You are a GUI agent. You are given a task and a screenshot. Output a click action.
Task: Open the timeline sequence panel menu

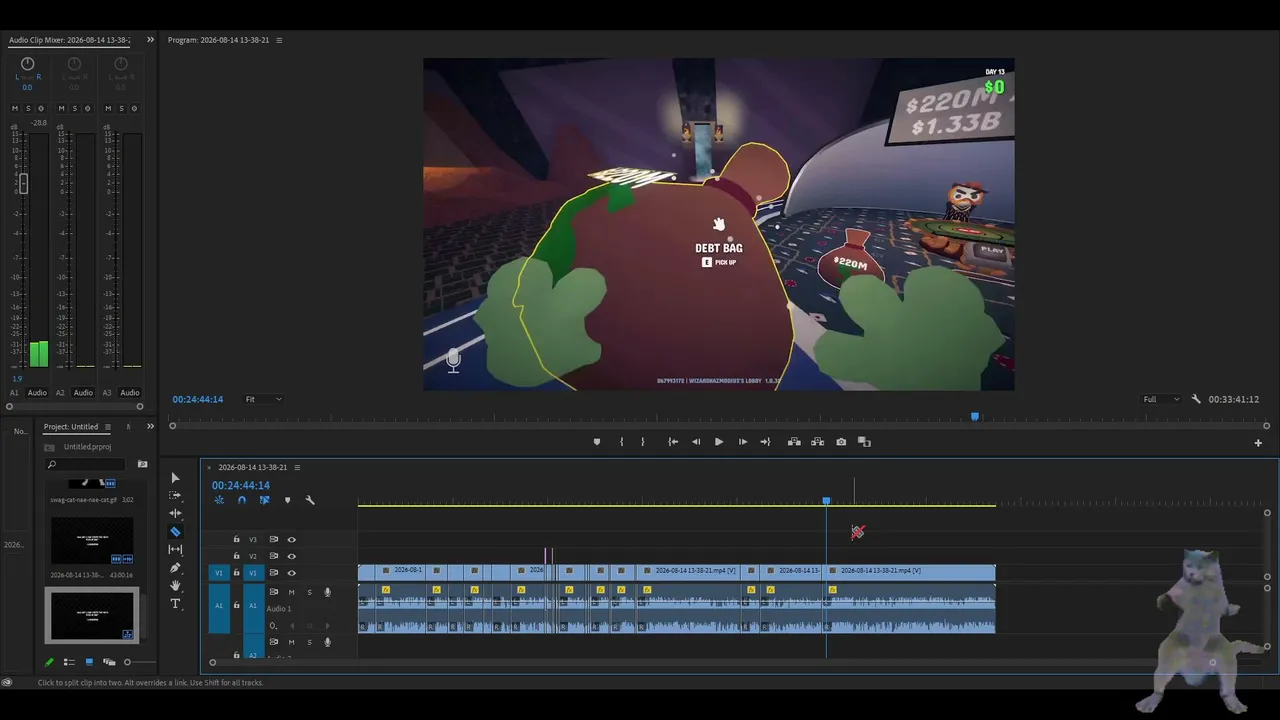coord(297,467)
